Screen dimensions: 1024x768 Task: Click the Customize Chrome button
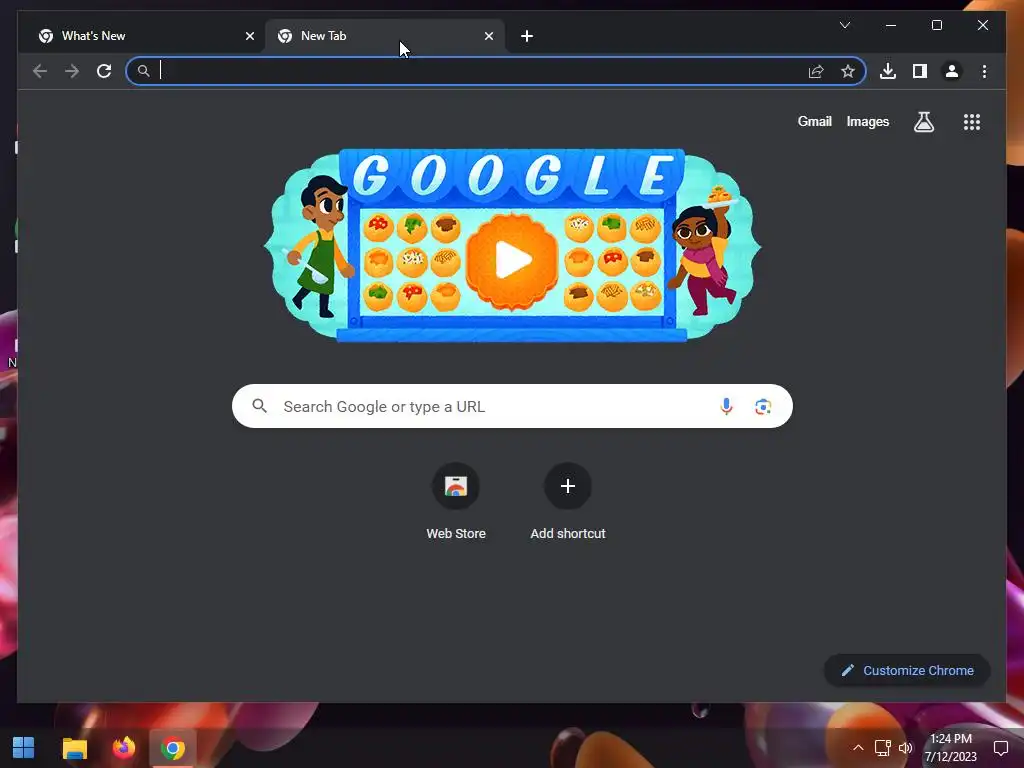(x=907, y=671)
